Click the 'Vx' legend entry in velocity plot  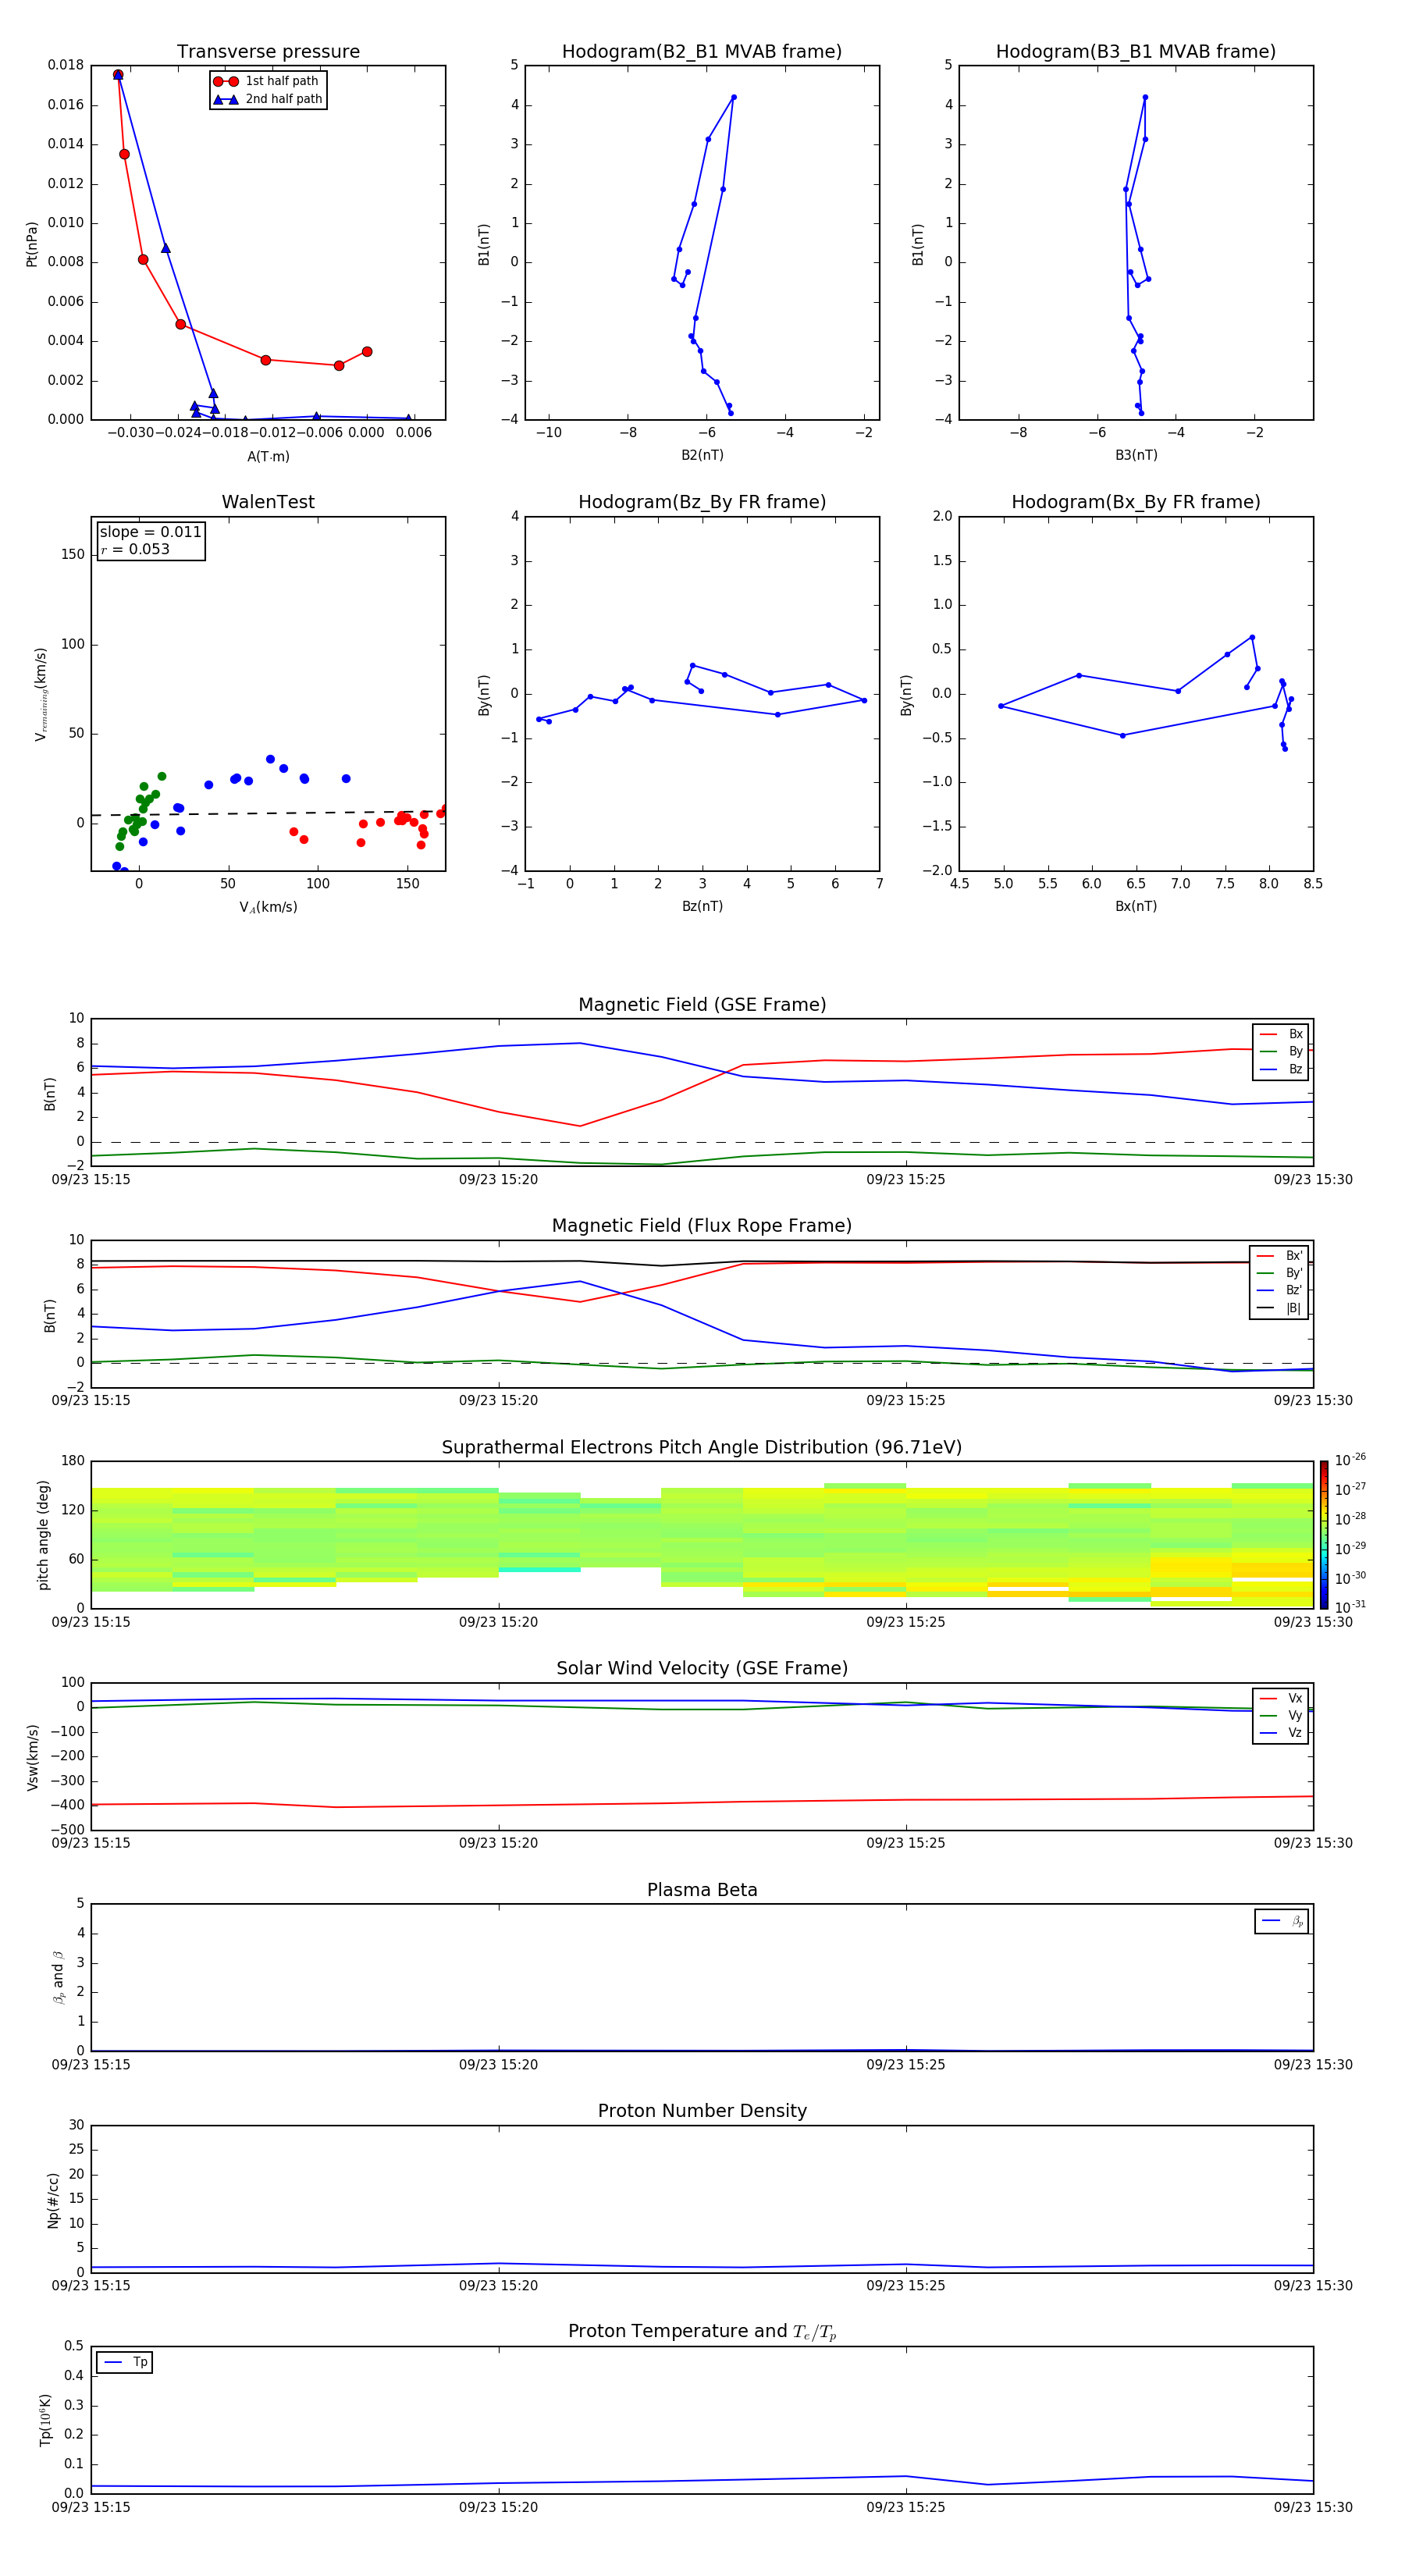pyautogui.click(x=1281, y=1698)
